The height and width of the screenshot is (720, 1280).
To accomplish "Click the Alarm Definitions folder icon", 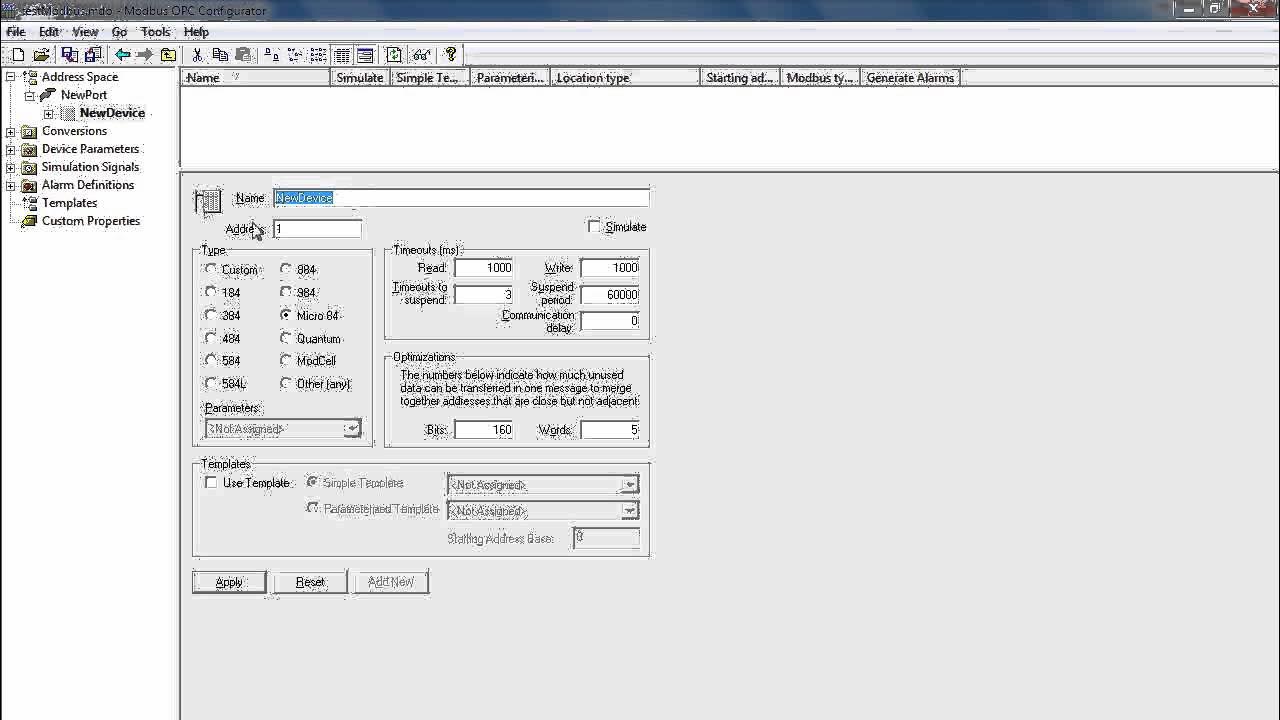I will pos(29,185).
